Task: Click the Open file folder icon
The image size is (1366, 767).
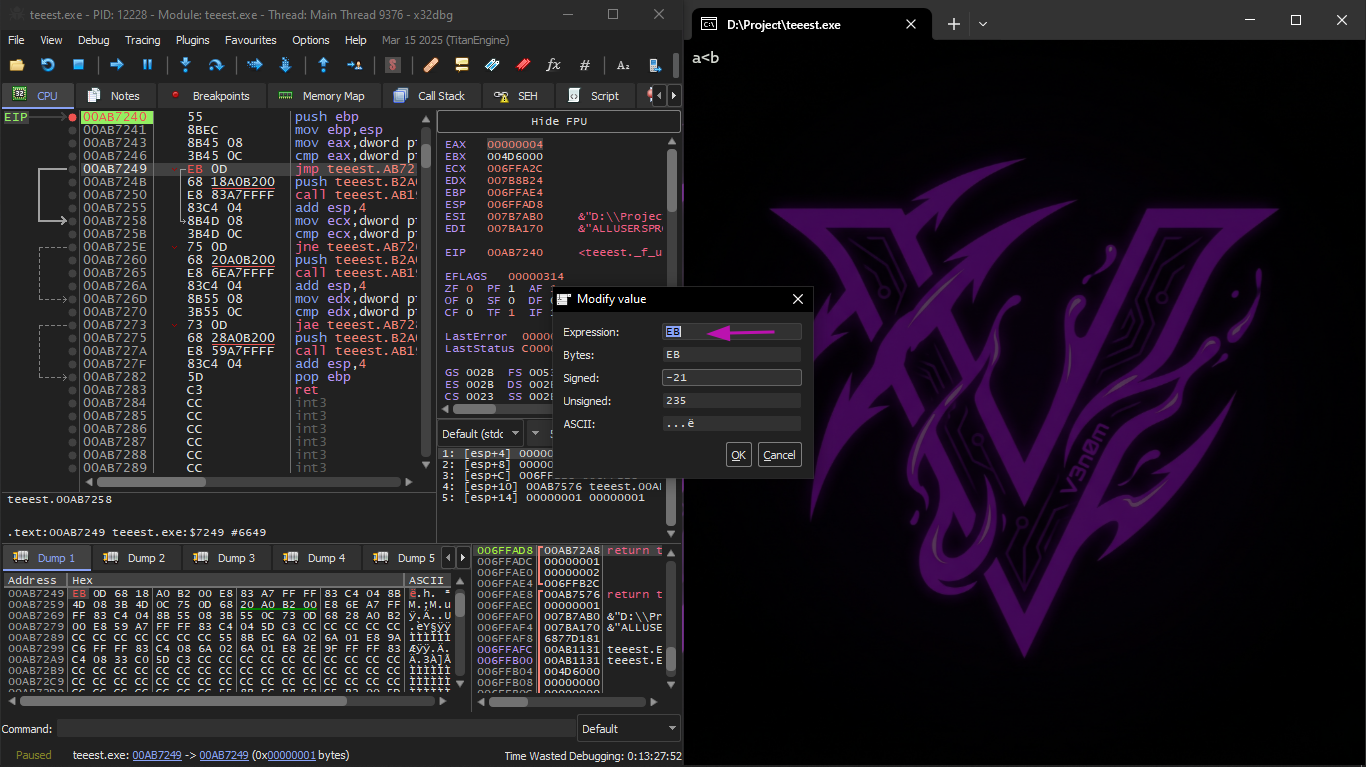Action: pyautogui.click(x=16, y=65)
